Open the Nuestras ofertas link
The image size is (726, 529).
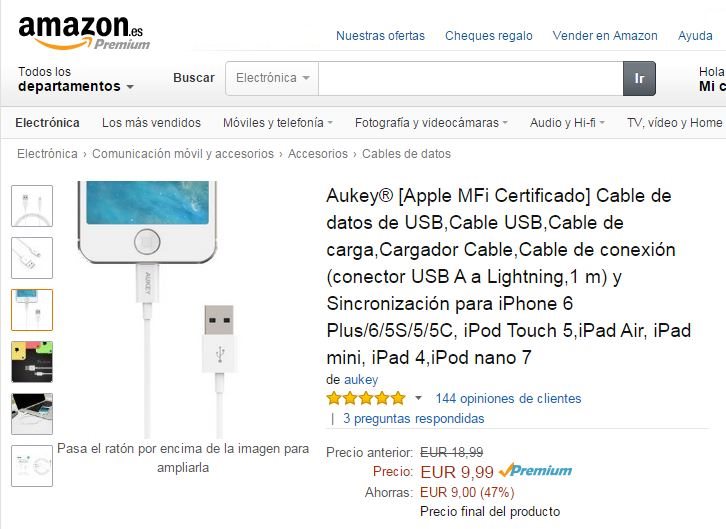click(x=380, y=36)
